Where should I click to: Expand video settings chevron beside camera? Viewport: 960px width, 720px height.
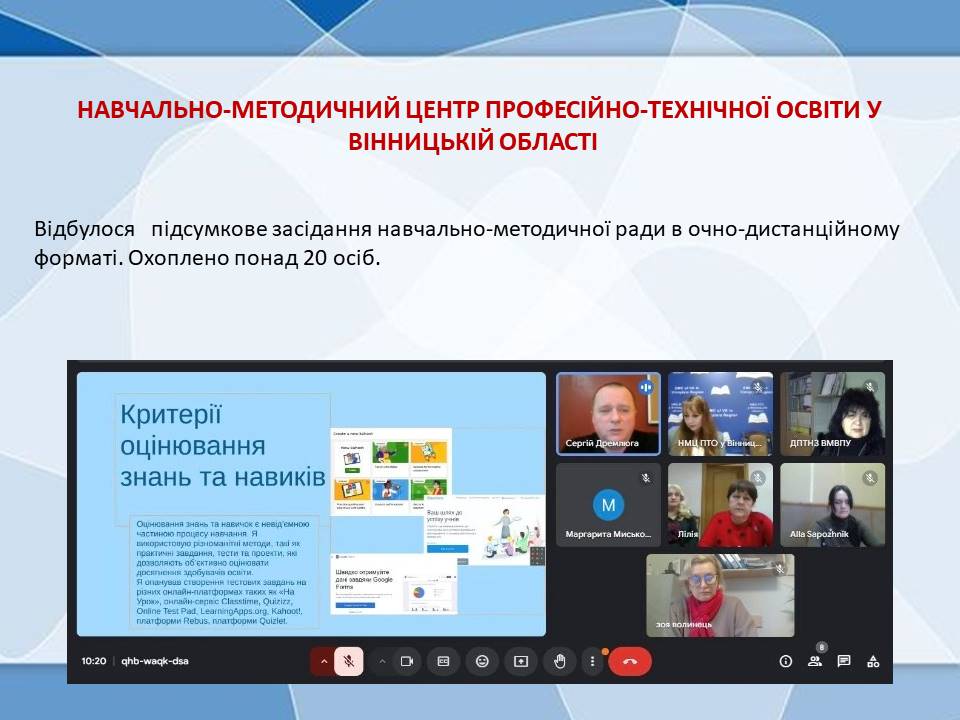381,661
